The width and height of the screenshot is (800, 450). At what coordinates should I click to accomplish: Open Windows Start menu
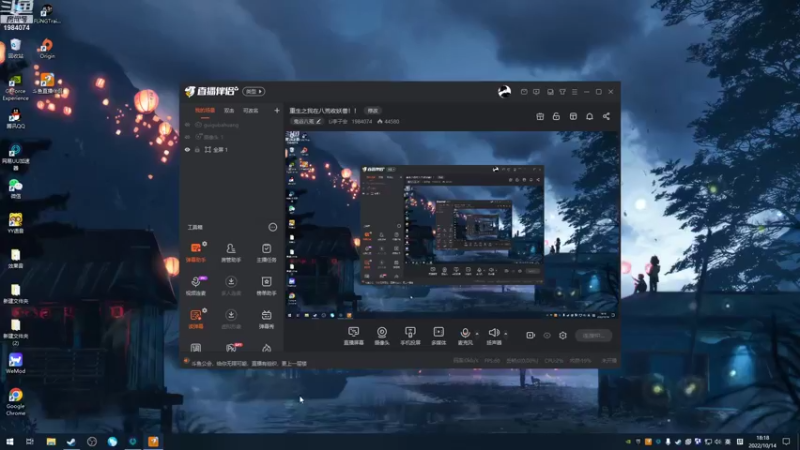click(9, 442)
